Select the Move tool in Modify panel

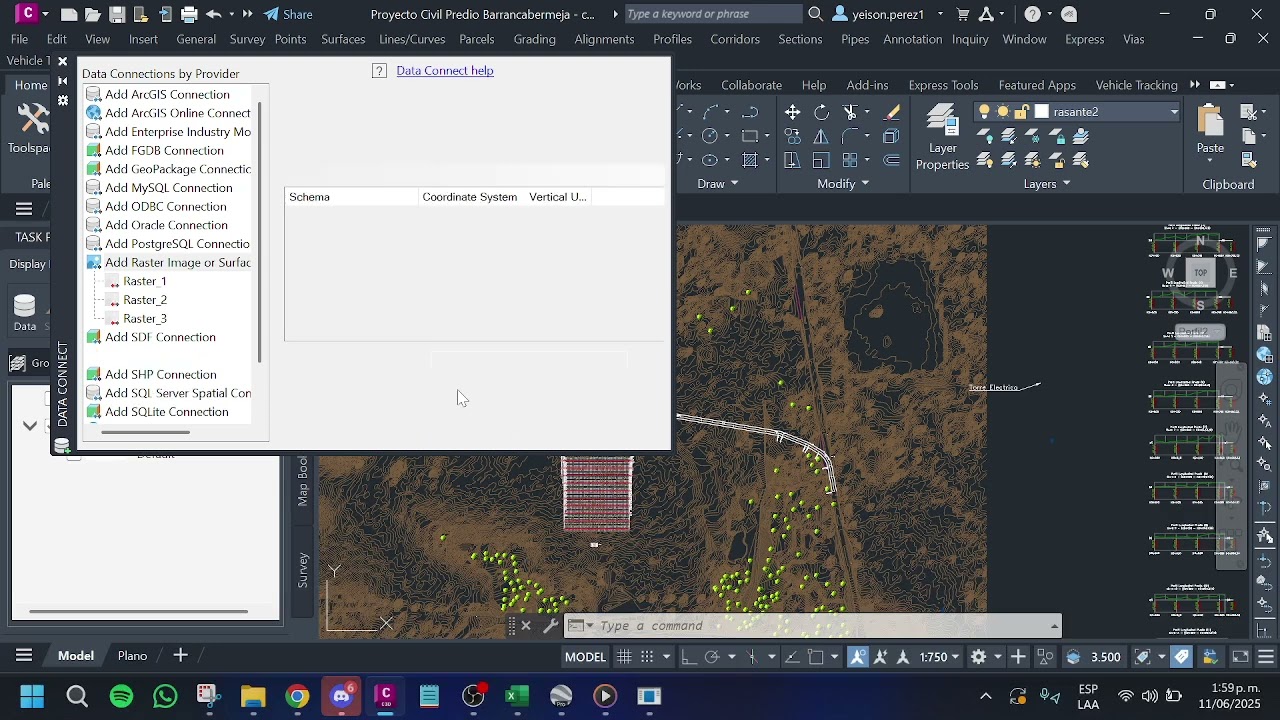[x=792, y=112]
